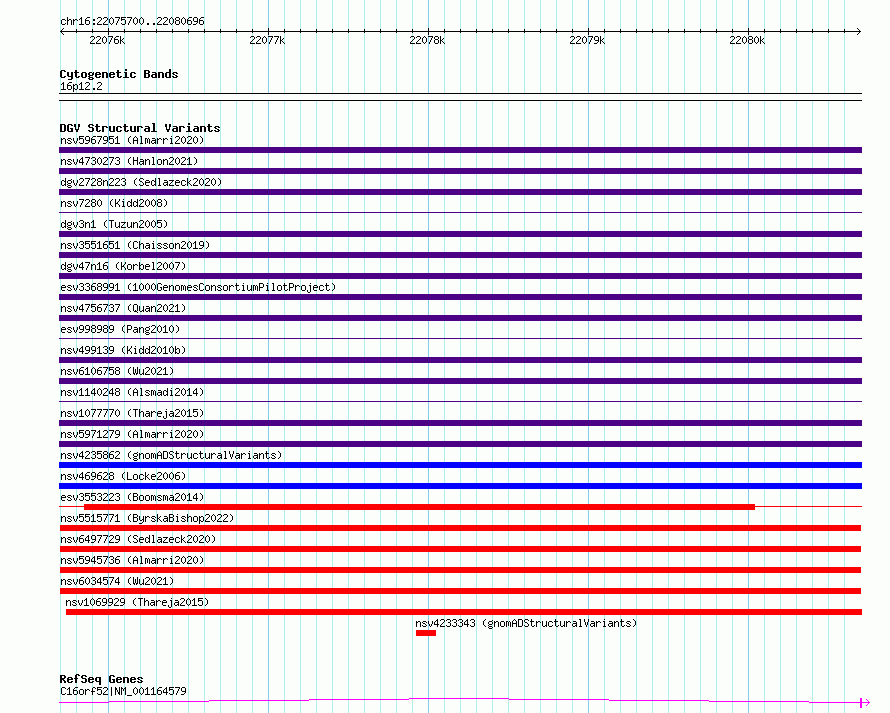Click the magenta arrow ending the C16orf52 gene line
890x713 pixels.
point(865,703)
